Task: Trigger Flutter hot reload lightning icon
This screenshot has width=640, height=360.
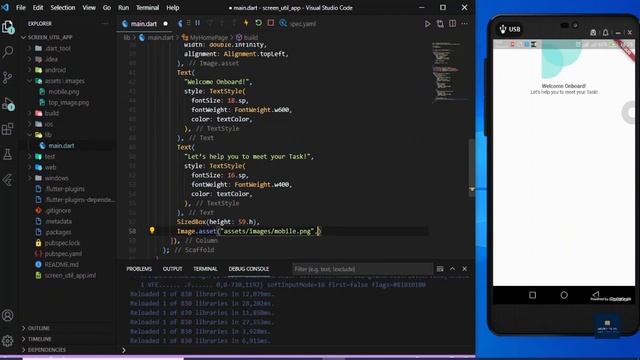Action: pyautogui.click(x=246, y=23)
